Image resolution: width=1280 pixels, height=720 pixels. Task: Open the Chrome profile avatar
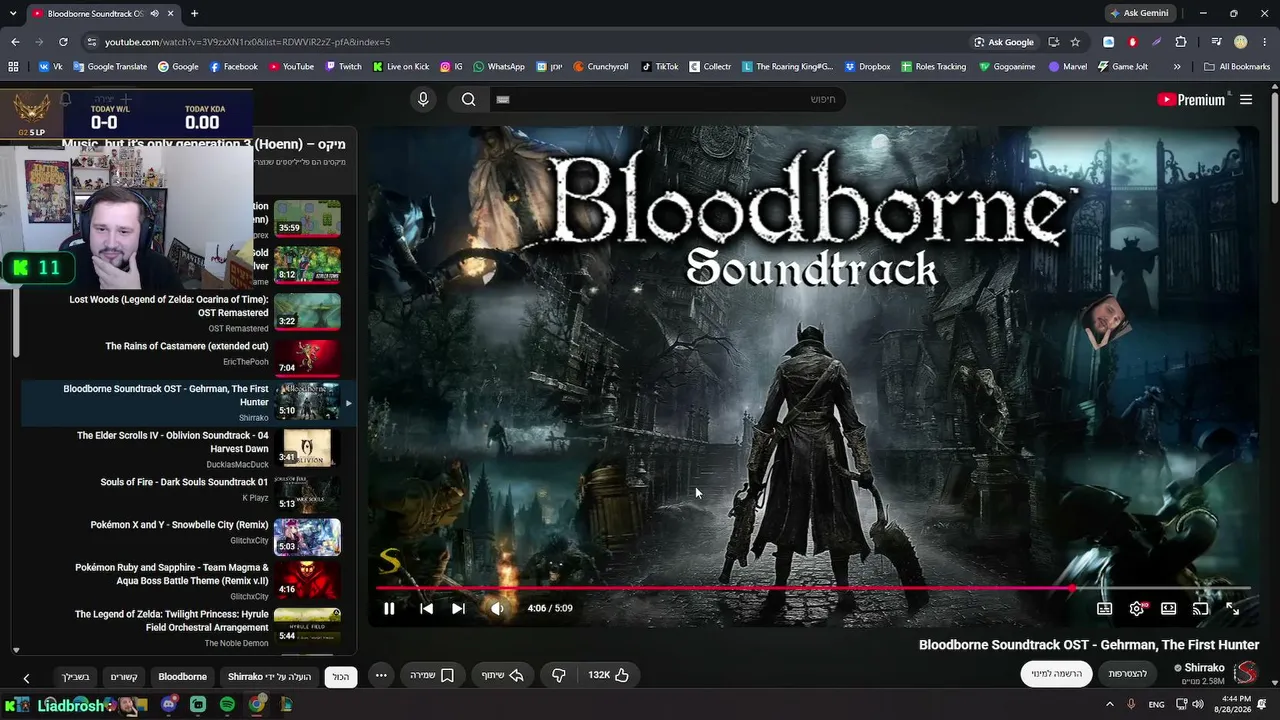point(1241,42)
